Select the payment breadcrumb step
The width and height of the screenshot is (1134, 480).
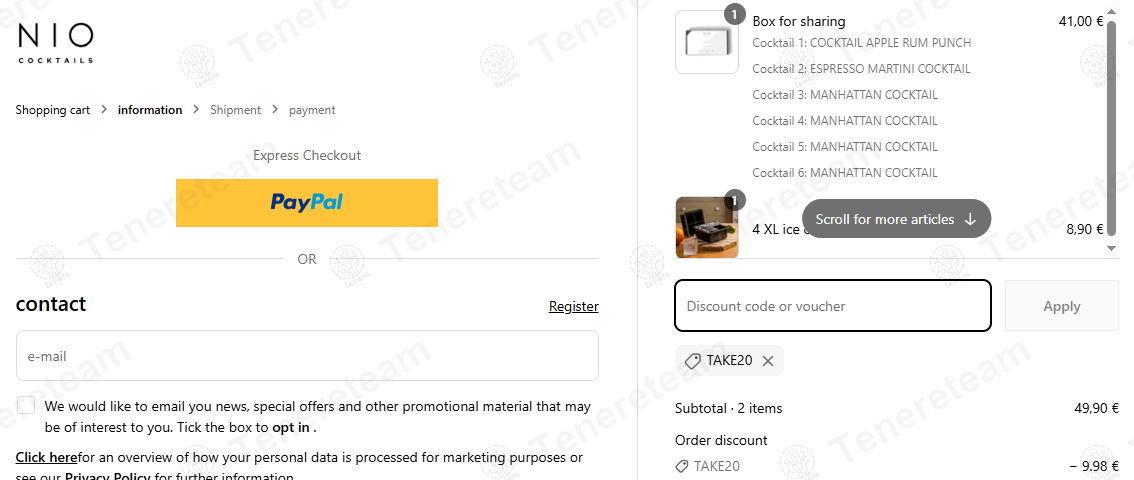(x=312, y=110)
